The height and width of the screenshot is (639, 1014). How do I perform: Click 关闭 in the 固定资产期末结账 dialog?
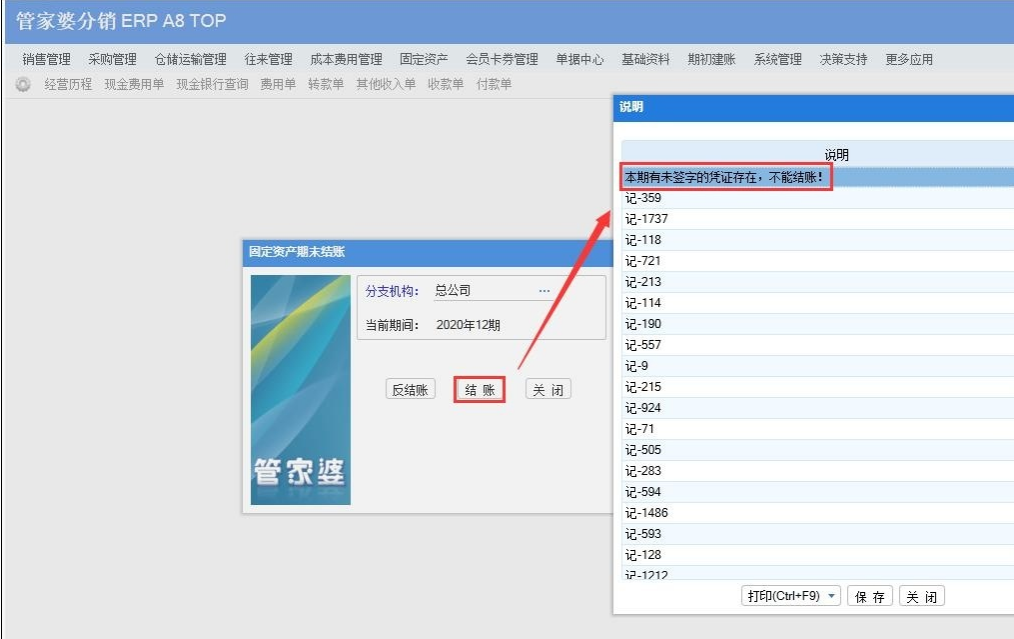pyautogui.click(x=548, y=389)
